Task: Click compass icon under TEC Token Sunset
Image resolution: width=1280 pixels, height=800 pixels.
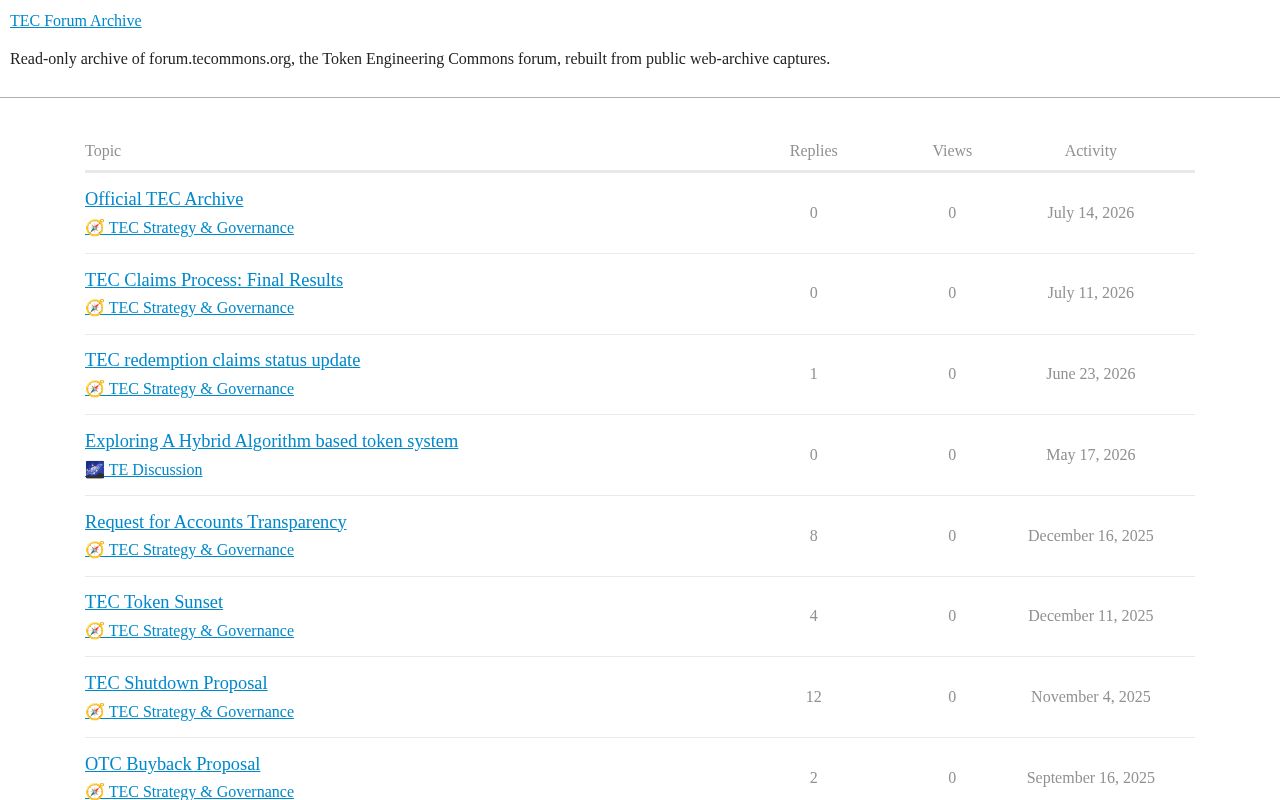Action: coord(95,631)
